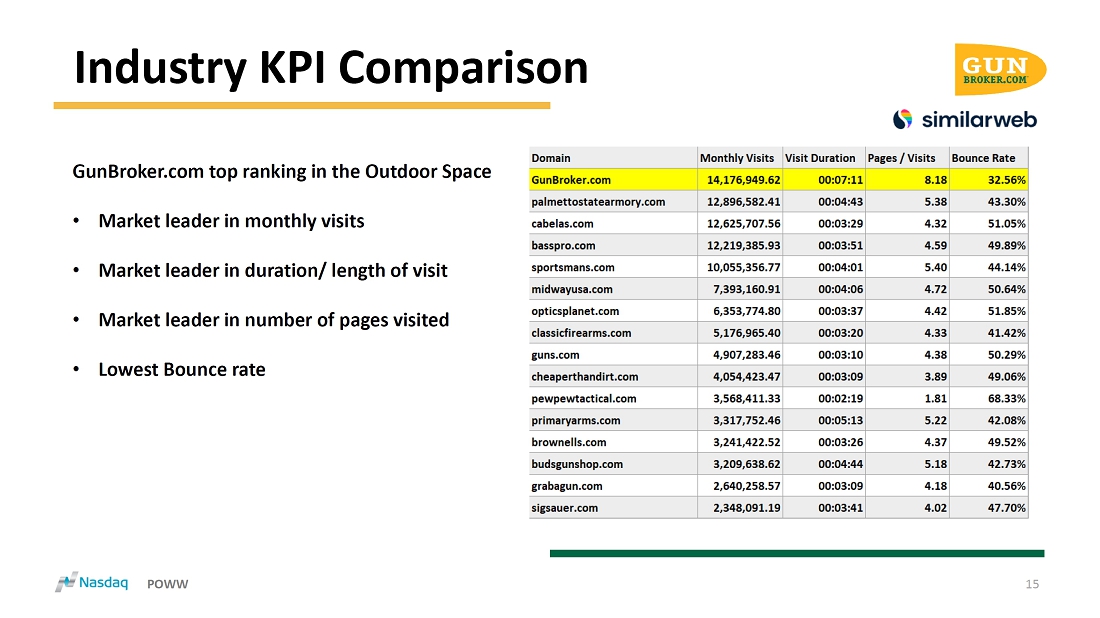1100x618 pixels.
Task: Select the POWW ticker text
Action: (x=168, y=584)
